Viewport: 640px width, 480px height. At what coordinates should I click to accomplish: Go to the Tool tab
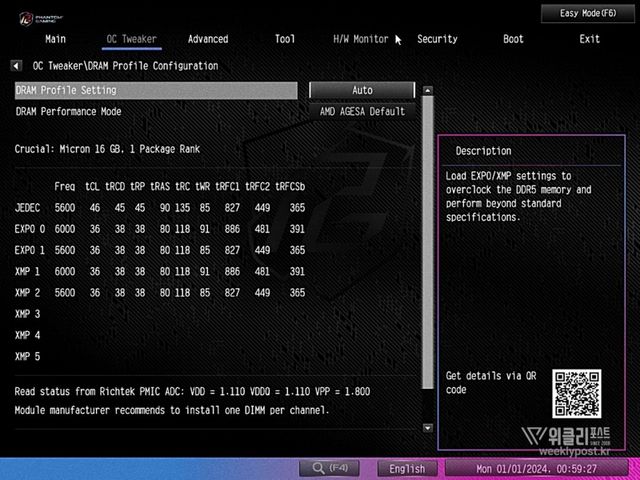(285, 39)
